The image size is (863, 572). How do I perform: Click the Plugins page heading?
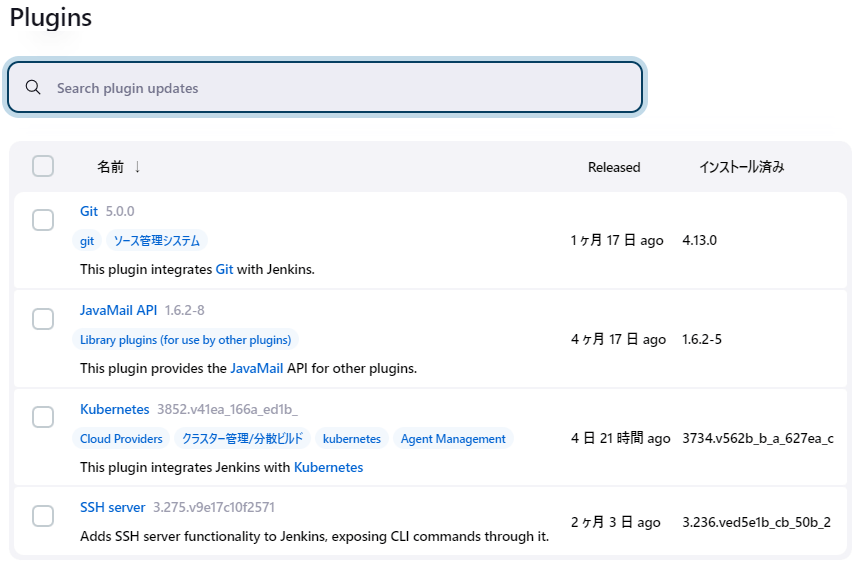click(51, 18)
